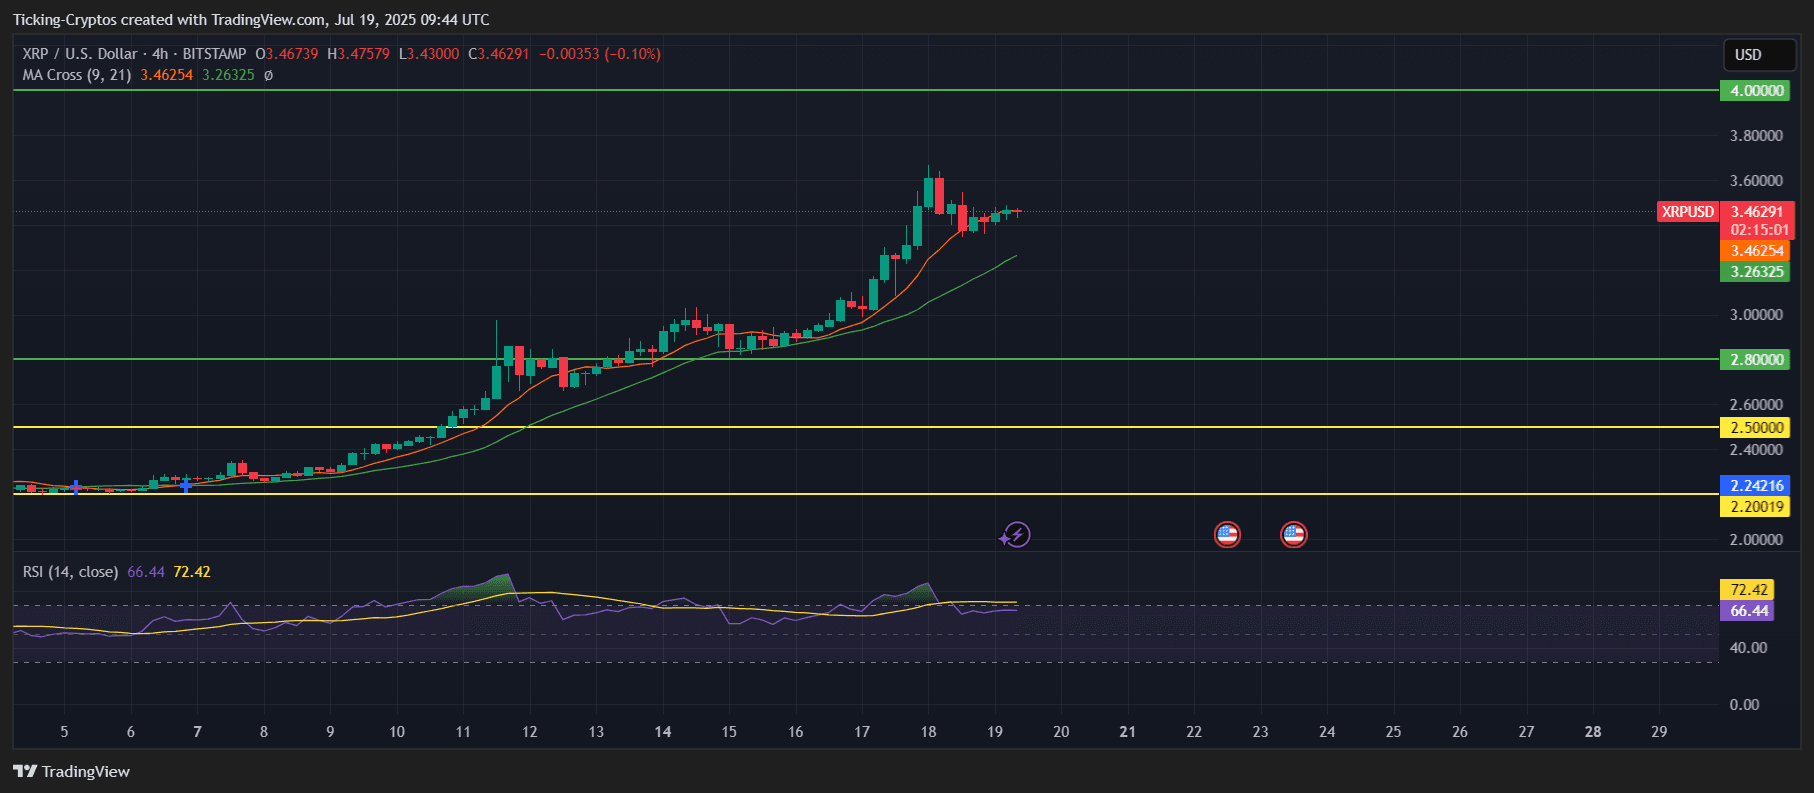Open the US flag event between dates 23 and 24
This screenshot has width=1814, height=793.
click(x=1293, y=534)
